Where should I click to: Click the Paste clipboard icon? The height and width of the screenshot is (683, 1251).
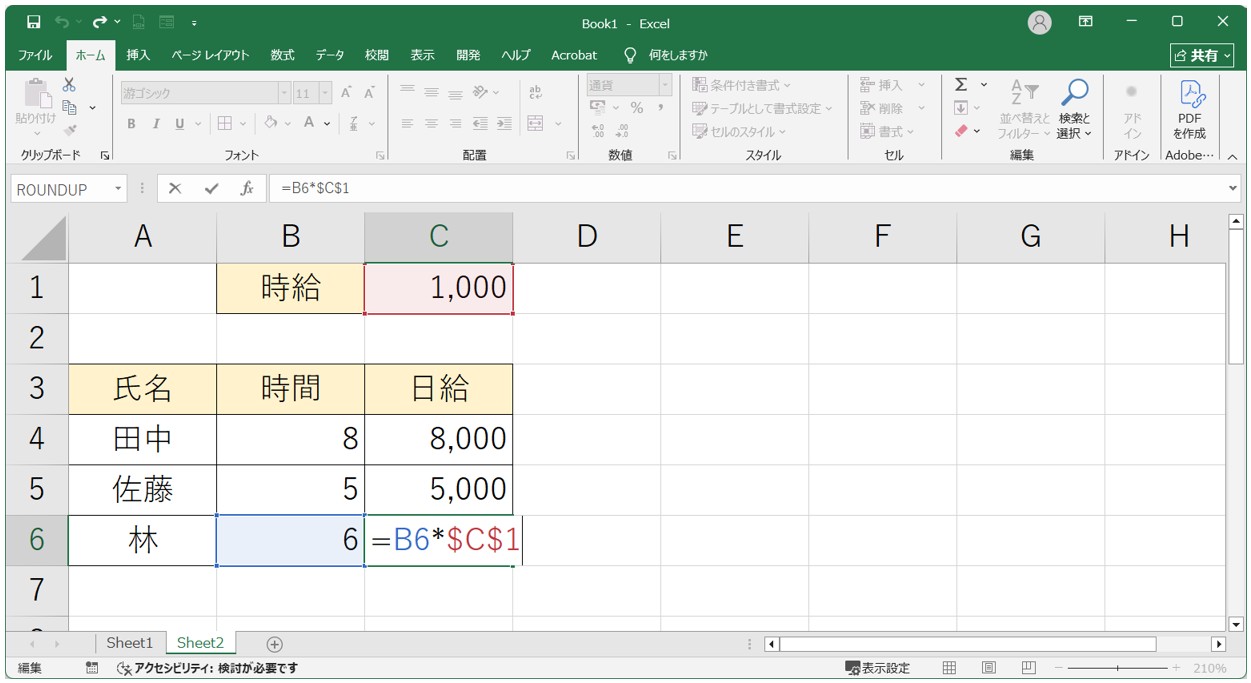[x=36, y=94]
